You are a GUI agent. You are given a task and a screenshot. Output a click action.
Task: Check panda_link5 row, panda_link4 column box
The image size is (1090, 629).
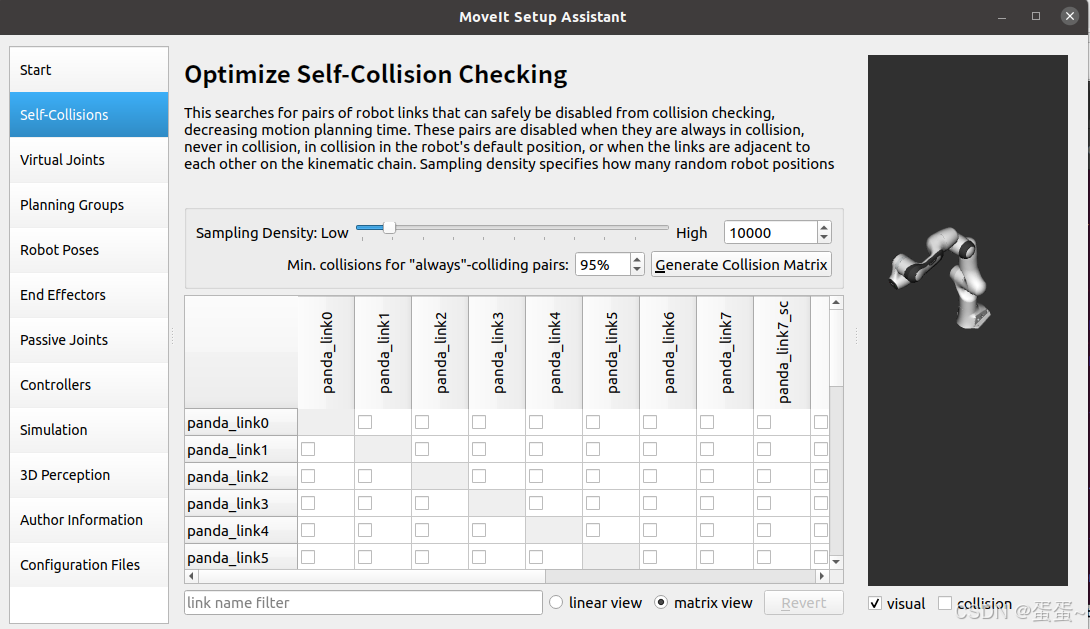pos(536,557)
